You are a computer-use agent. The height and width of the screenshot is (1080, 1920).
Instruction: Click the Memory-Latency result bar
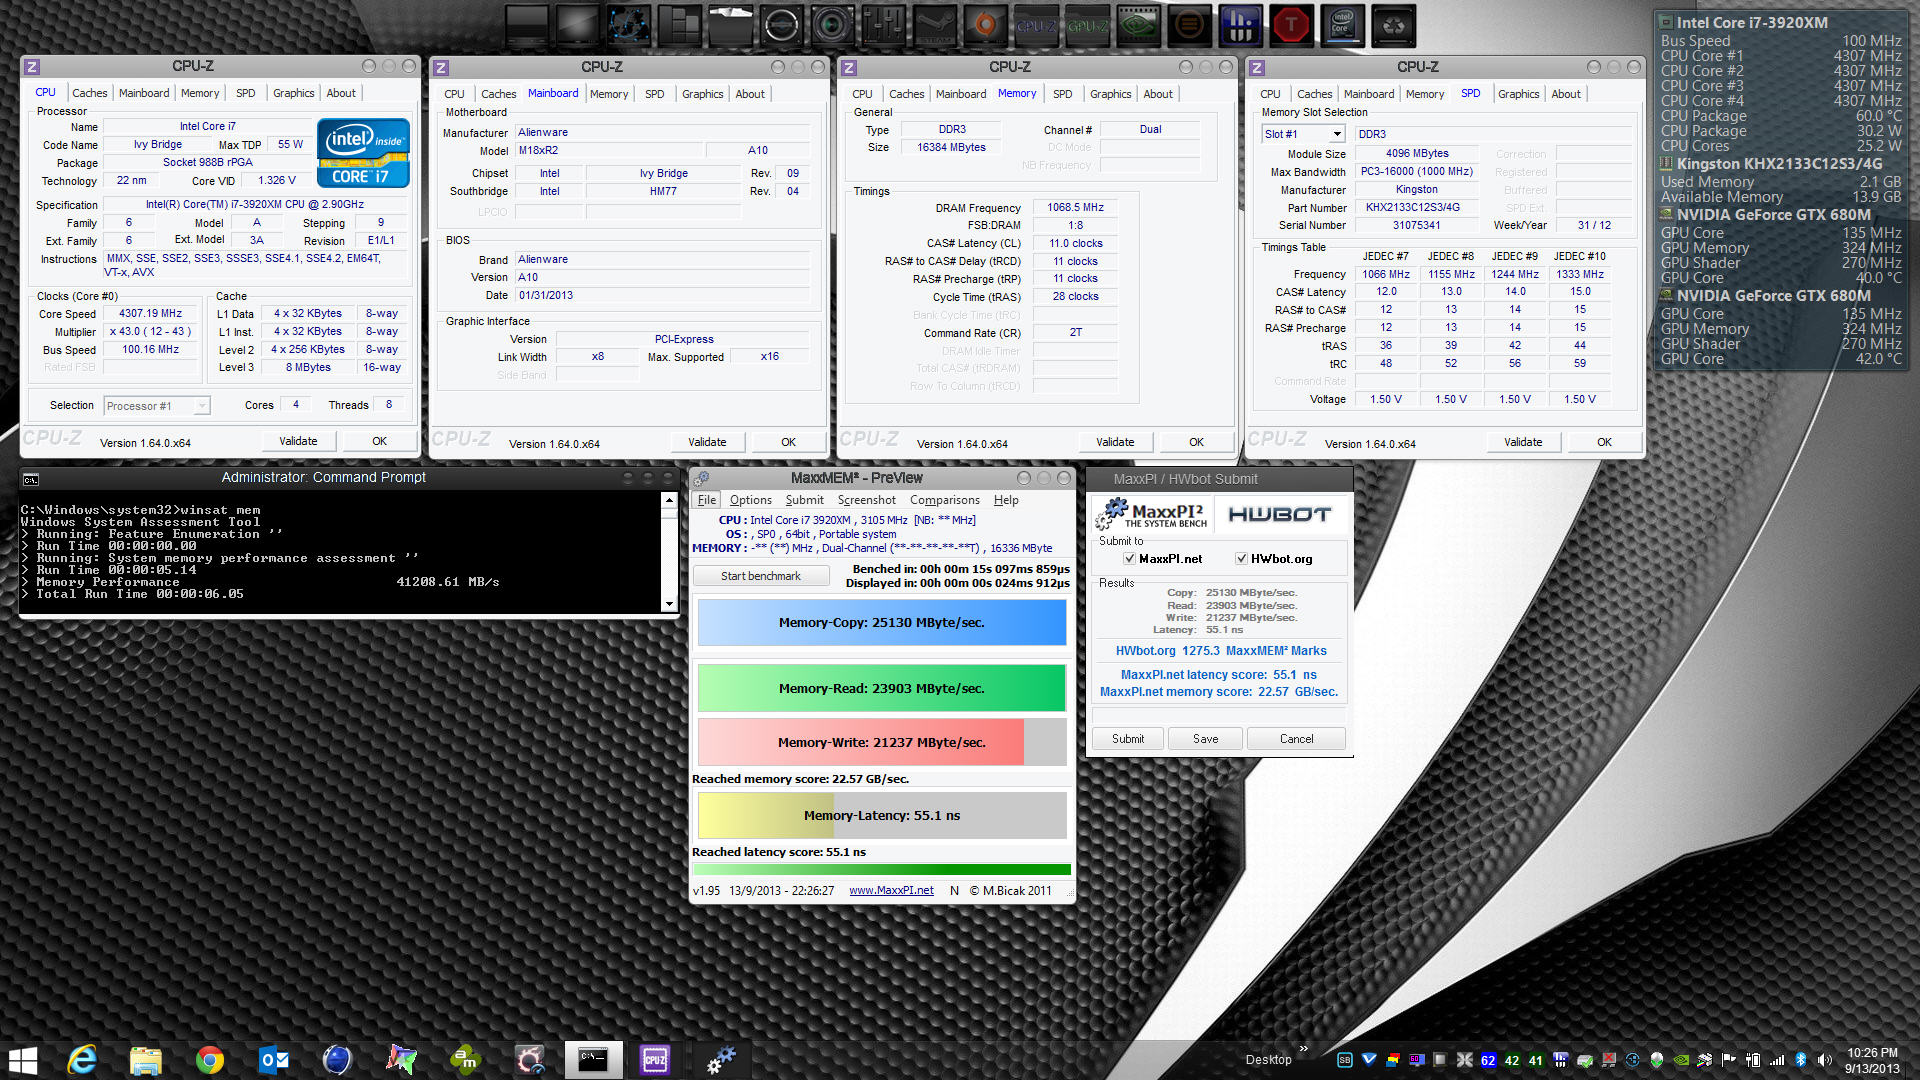click(x=881, y=815)
